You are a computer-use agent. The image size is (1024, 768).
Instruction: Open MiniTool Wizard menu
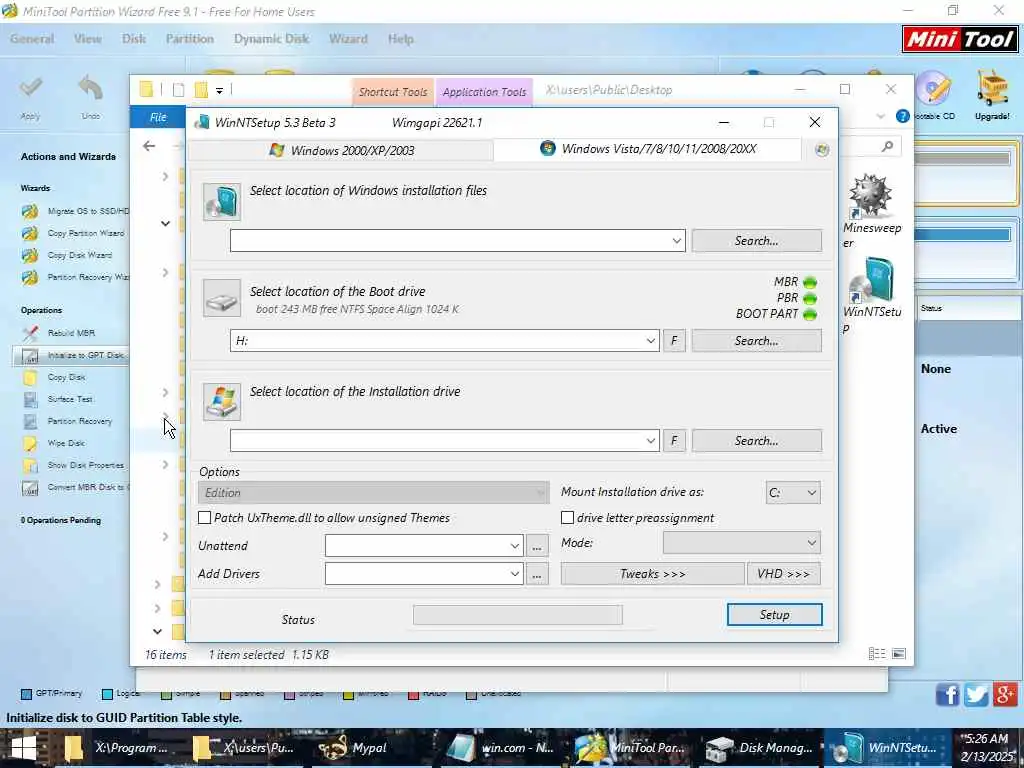point(348,39)
